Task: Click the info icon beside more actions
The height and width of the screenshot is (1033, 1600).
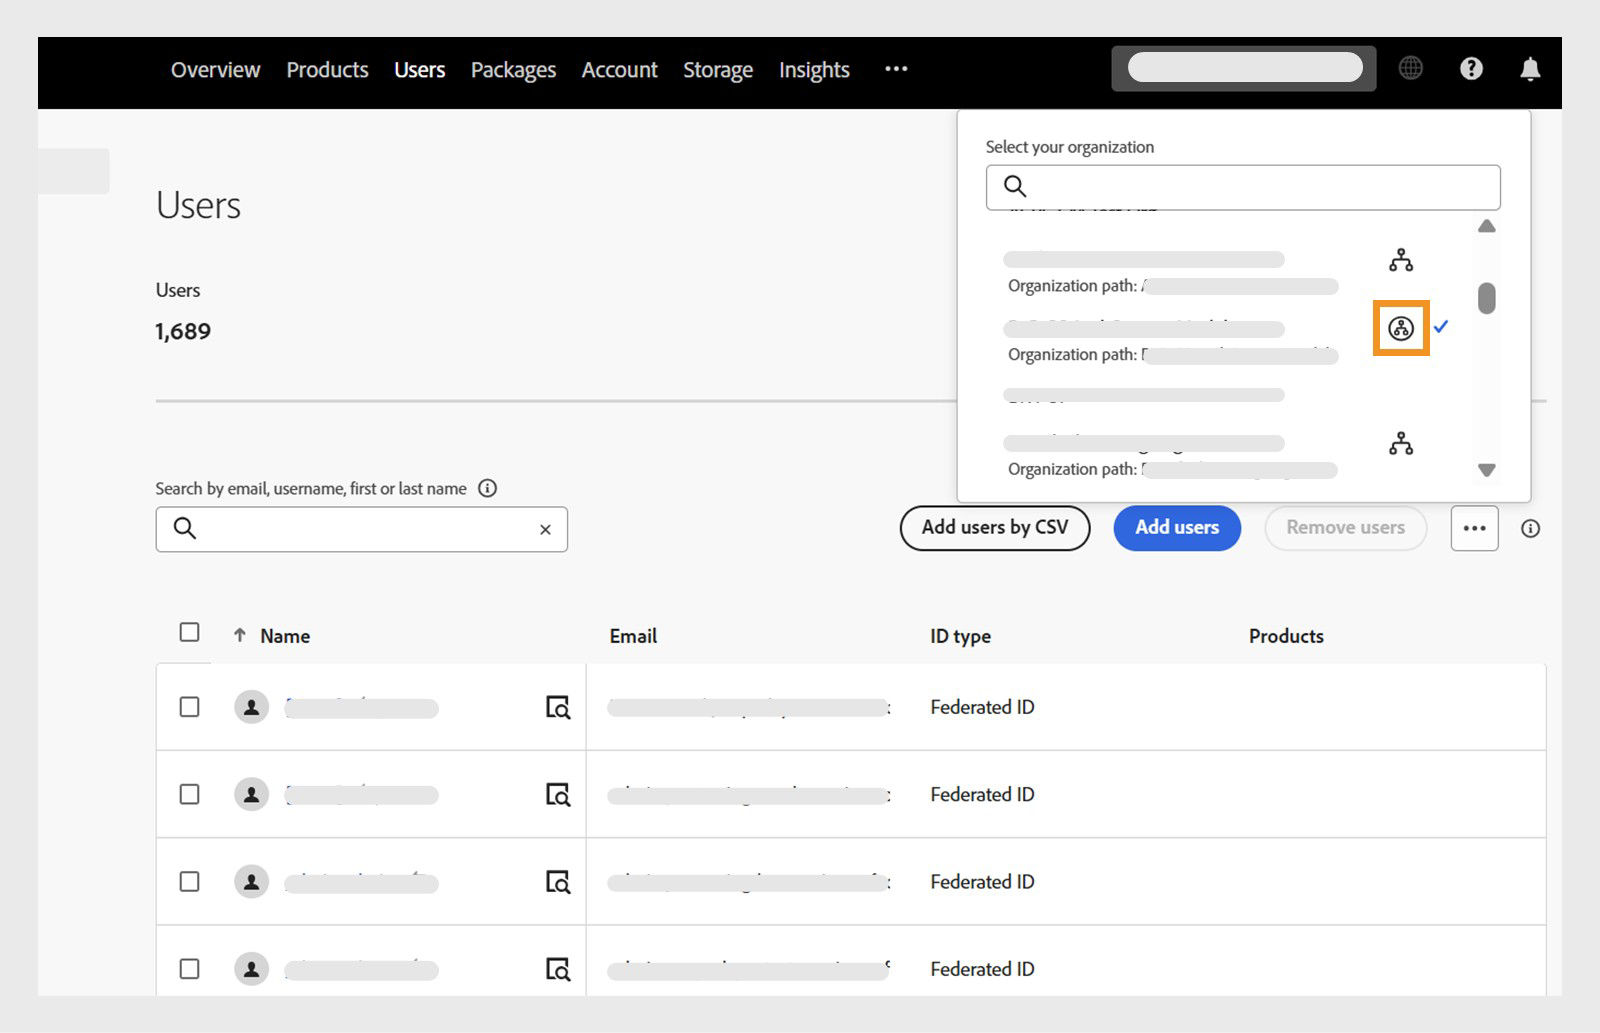Action: (x=1530, y=528)
